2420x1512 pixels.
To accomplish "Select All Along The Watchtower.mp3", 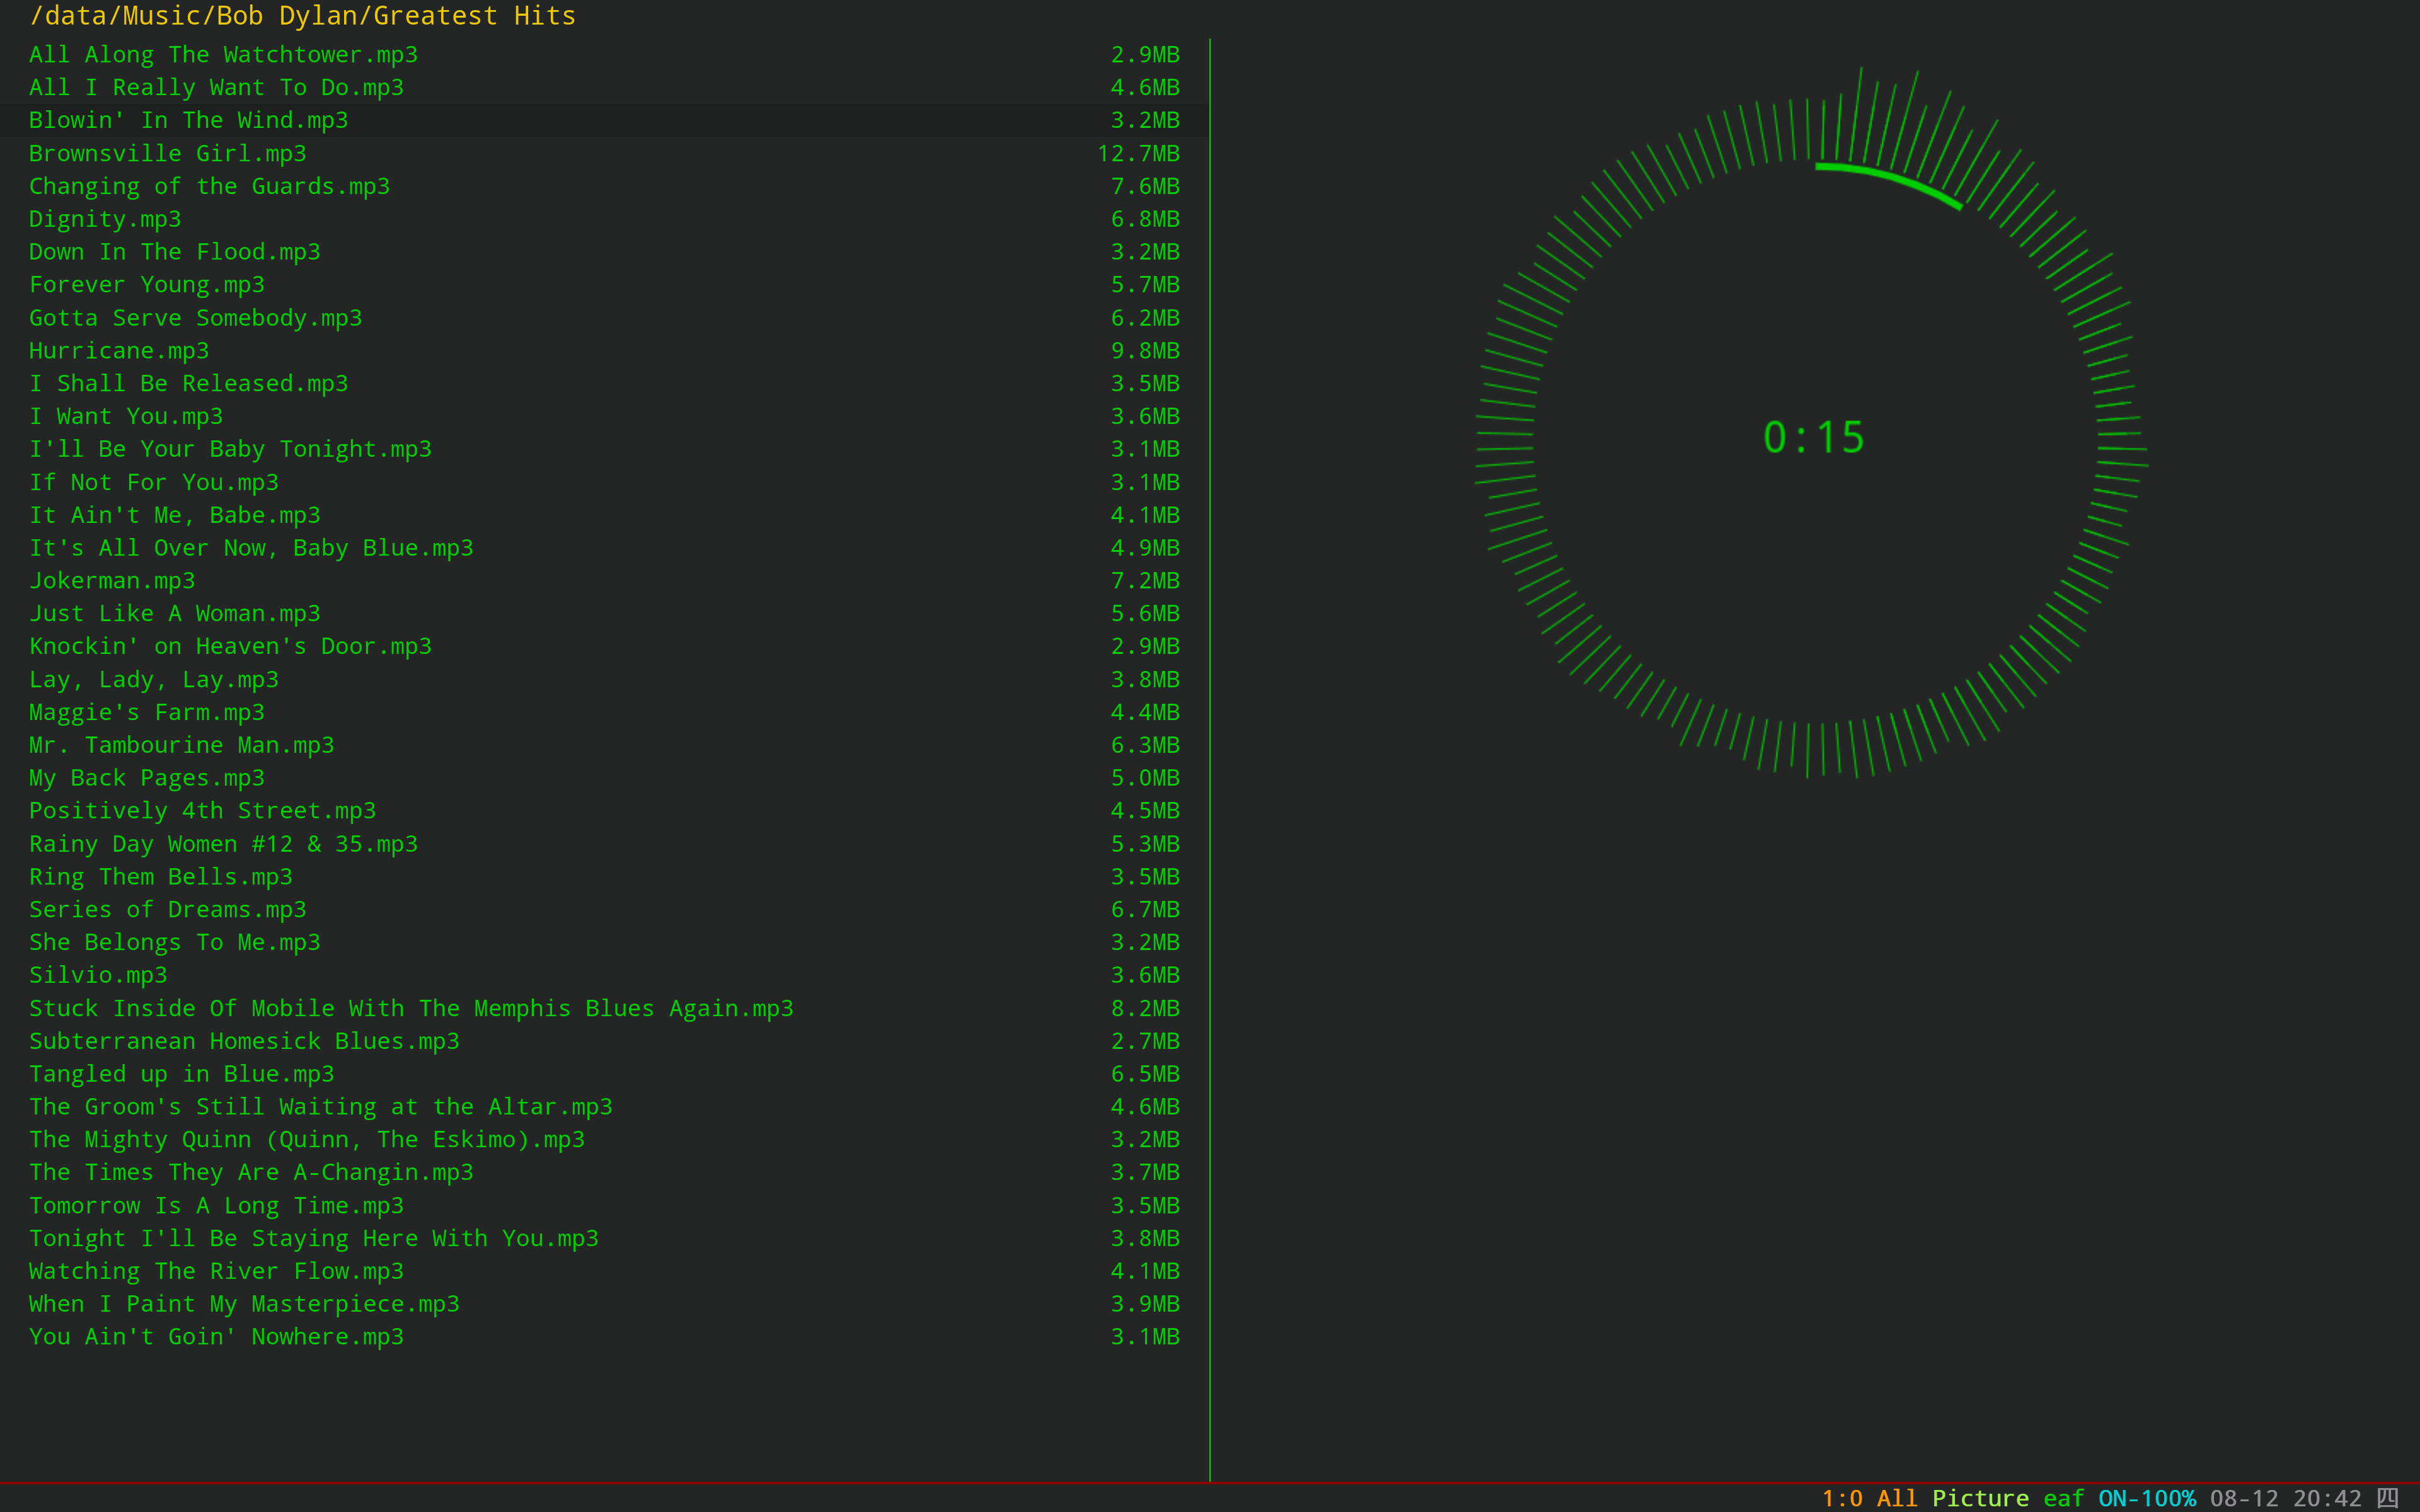I will 223,55.
